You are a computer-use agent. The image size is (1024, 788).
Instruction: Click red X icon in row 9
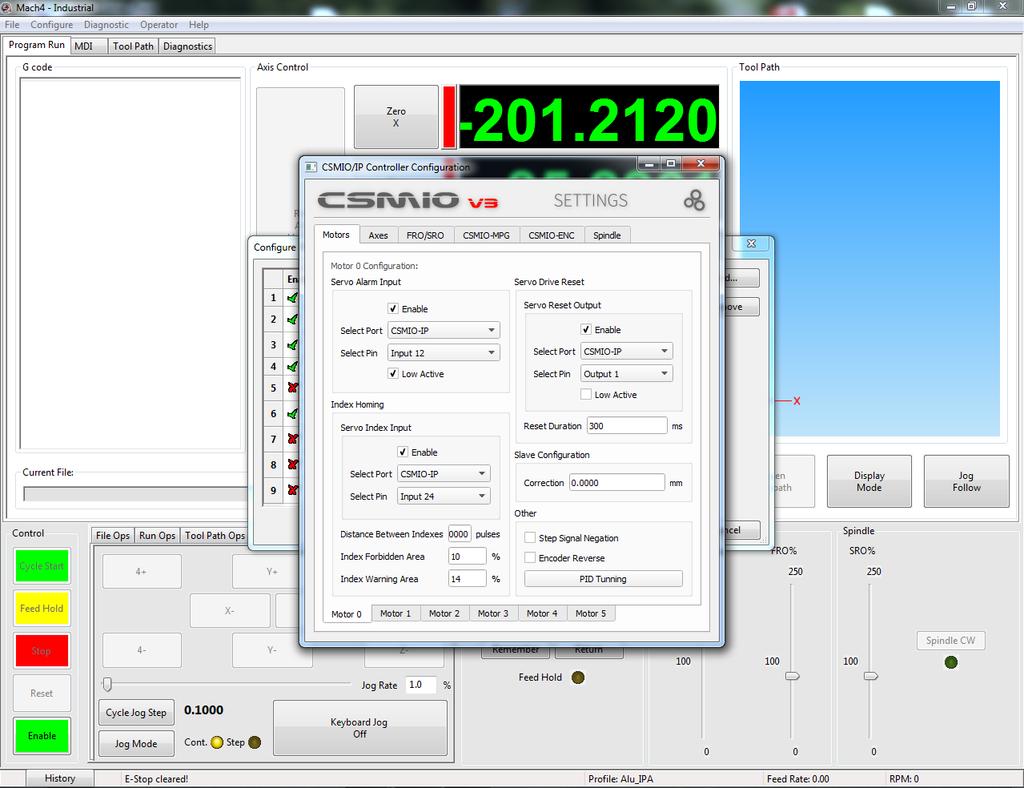(x=293, y=490)
